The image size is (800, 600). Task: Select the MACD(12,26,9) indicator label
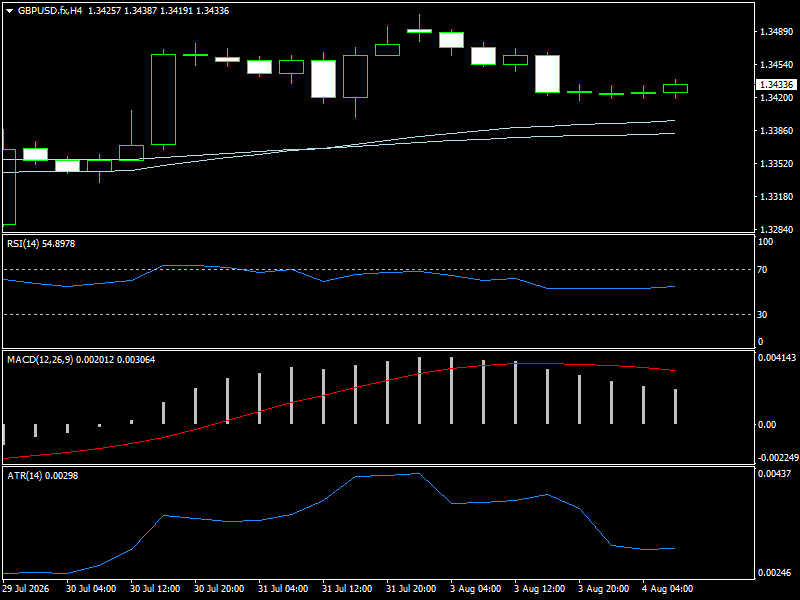coord(81,360)
